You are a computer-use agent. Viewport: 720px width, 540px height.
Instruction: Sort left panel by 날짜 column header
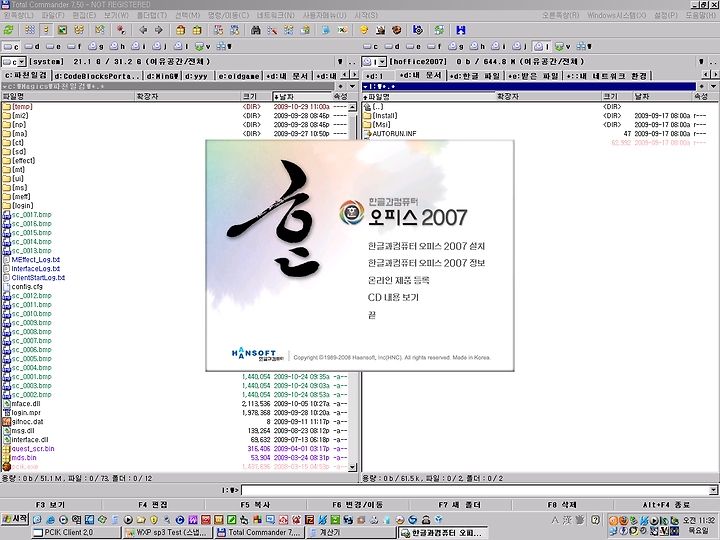tap(302, 96)
